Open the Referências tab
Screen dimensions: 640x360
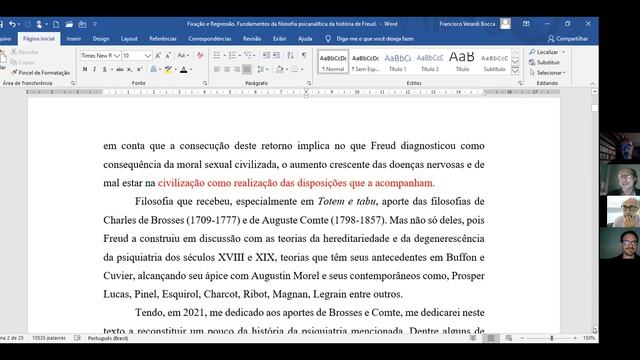tap(162, 39)
